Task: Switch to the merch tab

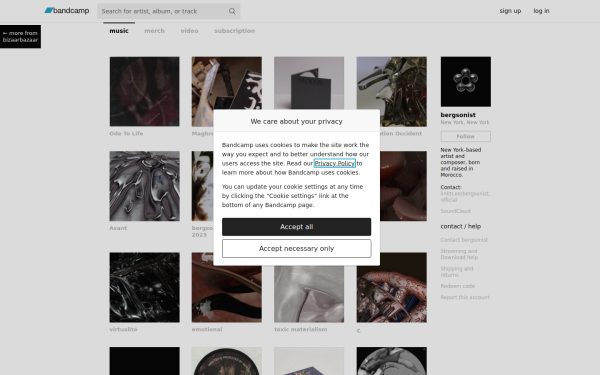Action: point(154,31)
